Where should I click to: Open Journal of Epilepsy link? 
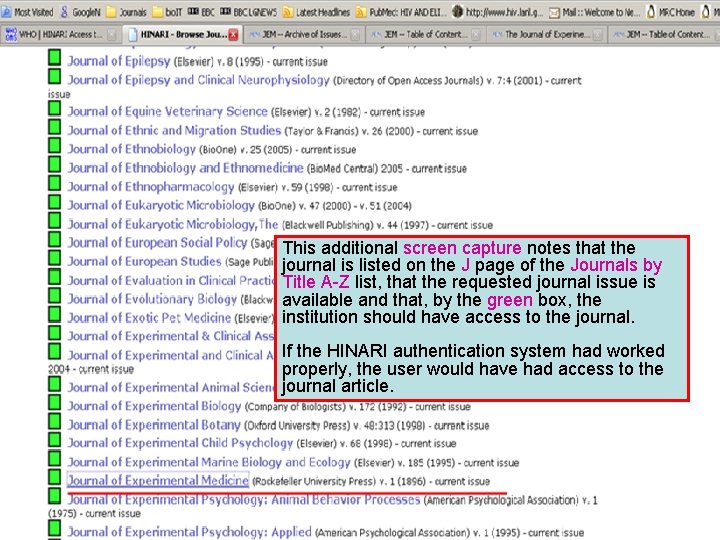(x=119, y=61)
